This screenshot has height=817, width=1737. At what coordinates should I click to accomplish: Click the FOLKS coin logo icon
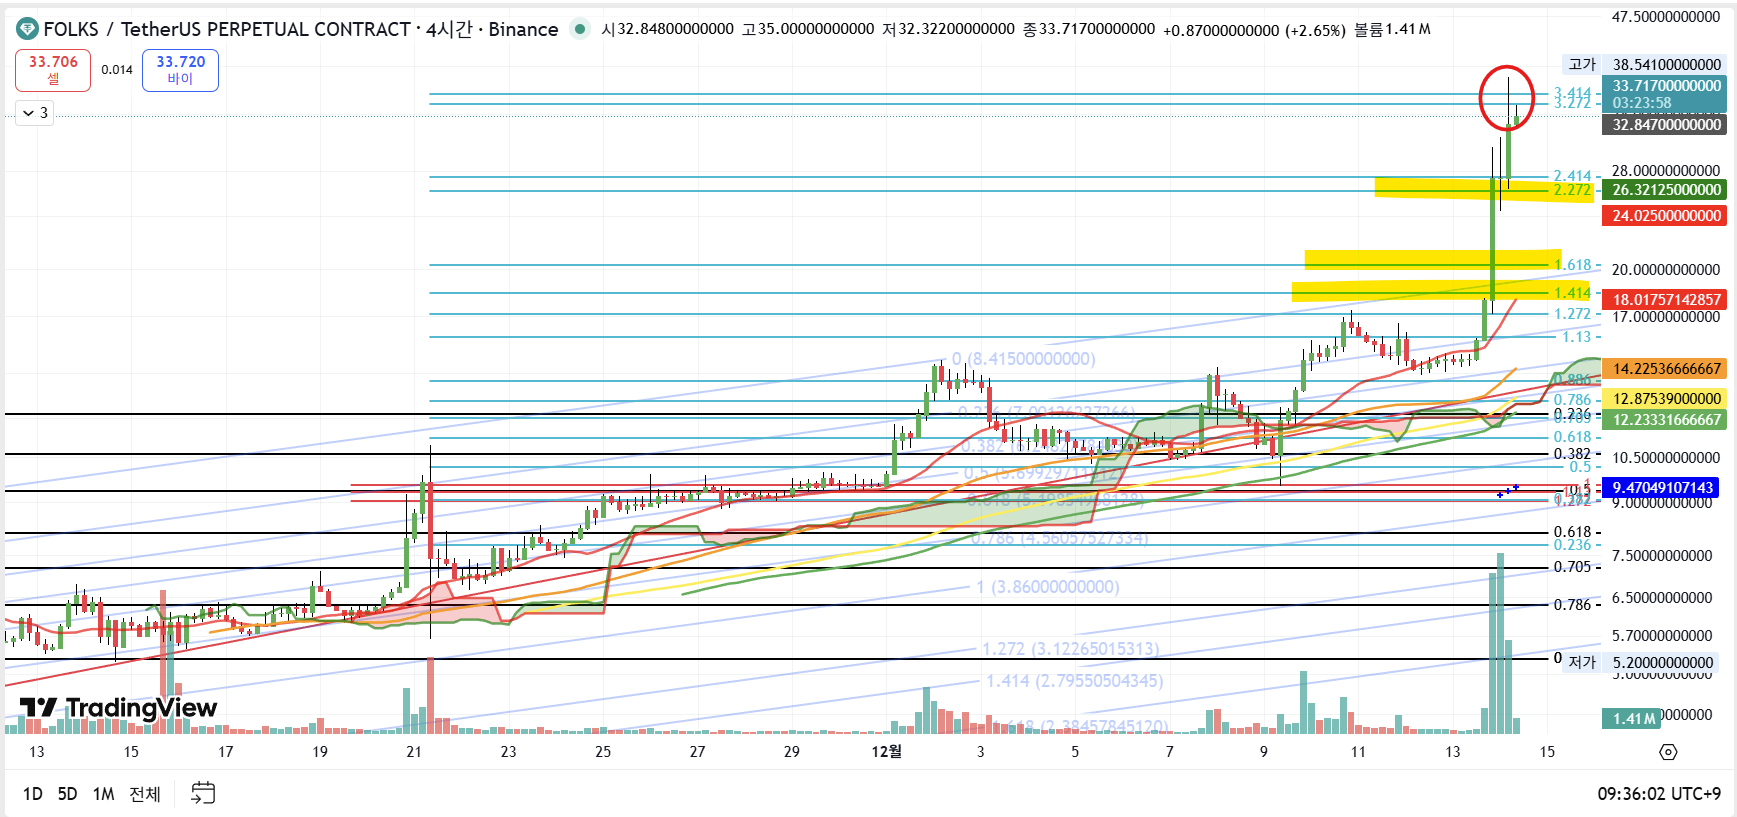[27, 29]
